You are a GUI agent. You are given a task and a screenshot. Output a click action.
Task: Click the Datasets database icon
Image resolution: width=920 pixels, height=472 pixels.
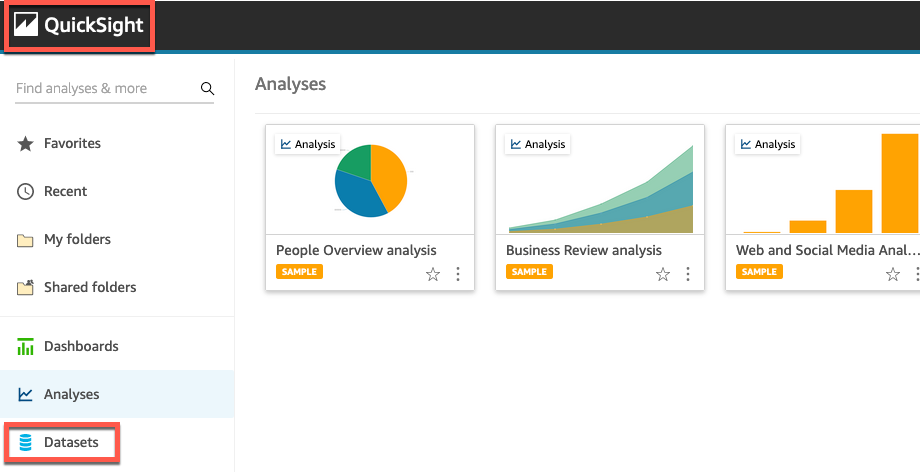point(26,443)
